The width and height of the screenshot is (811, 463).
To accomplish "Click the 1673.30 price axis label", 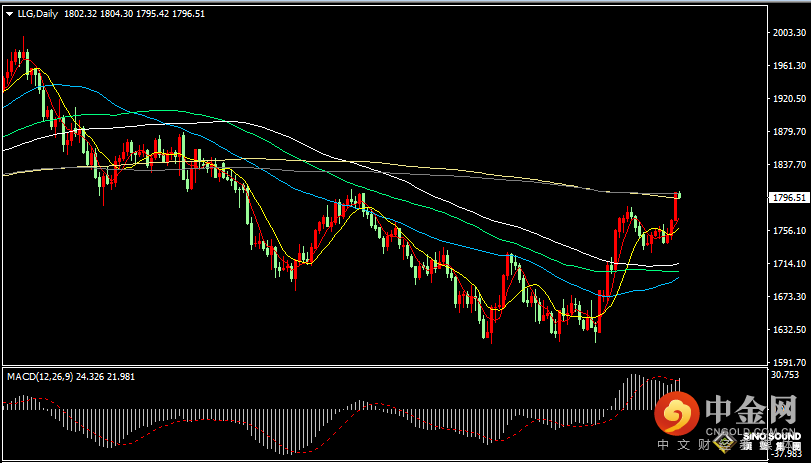I will point(789,297).
